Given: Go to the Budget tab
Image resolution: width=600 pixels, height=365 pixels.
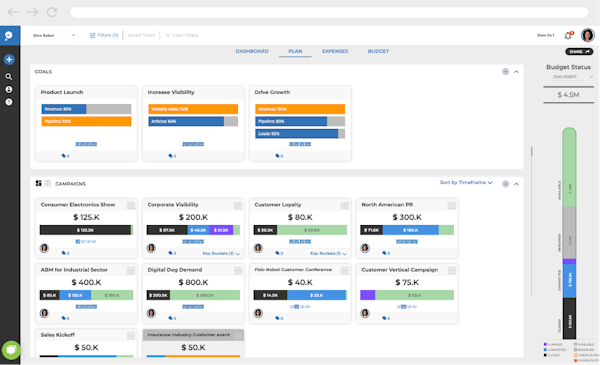Looking at the screenshot, I should 378,51.
